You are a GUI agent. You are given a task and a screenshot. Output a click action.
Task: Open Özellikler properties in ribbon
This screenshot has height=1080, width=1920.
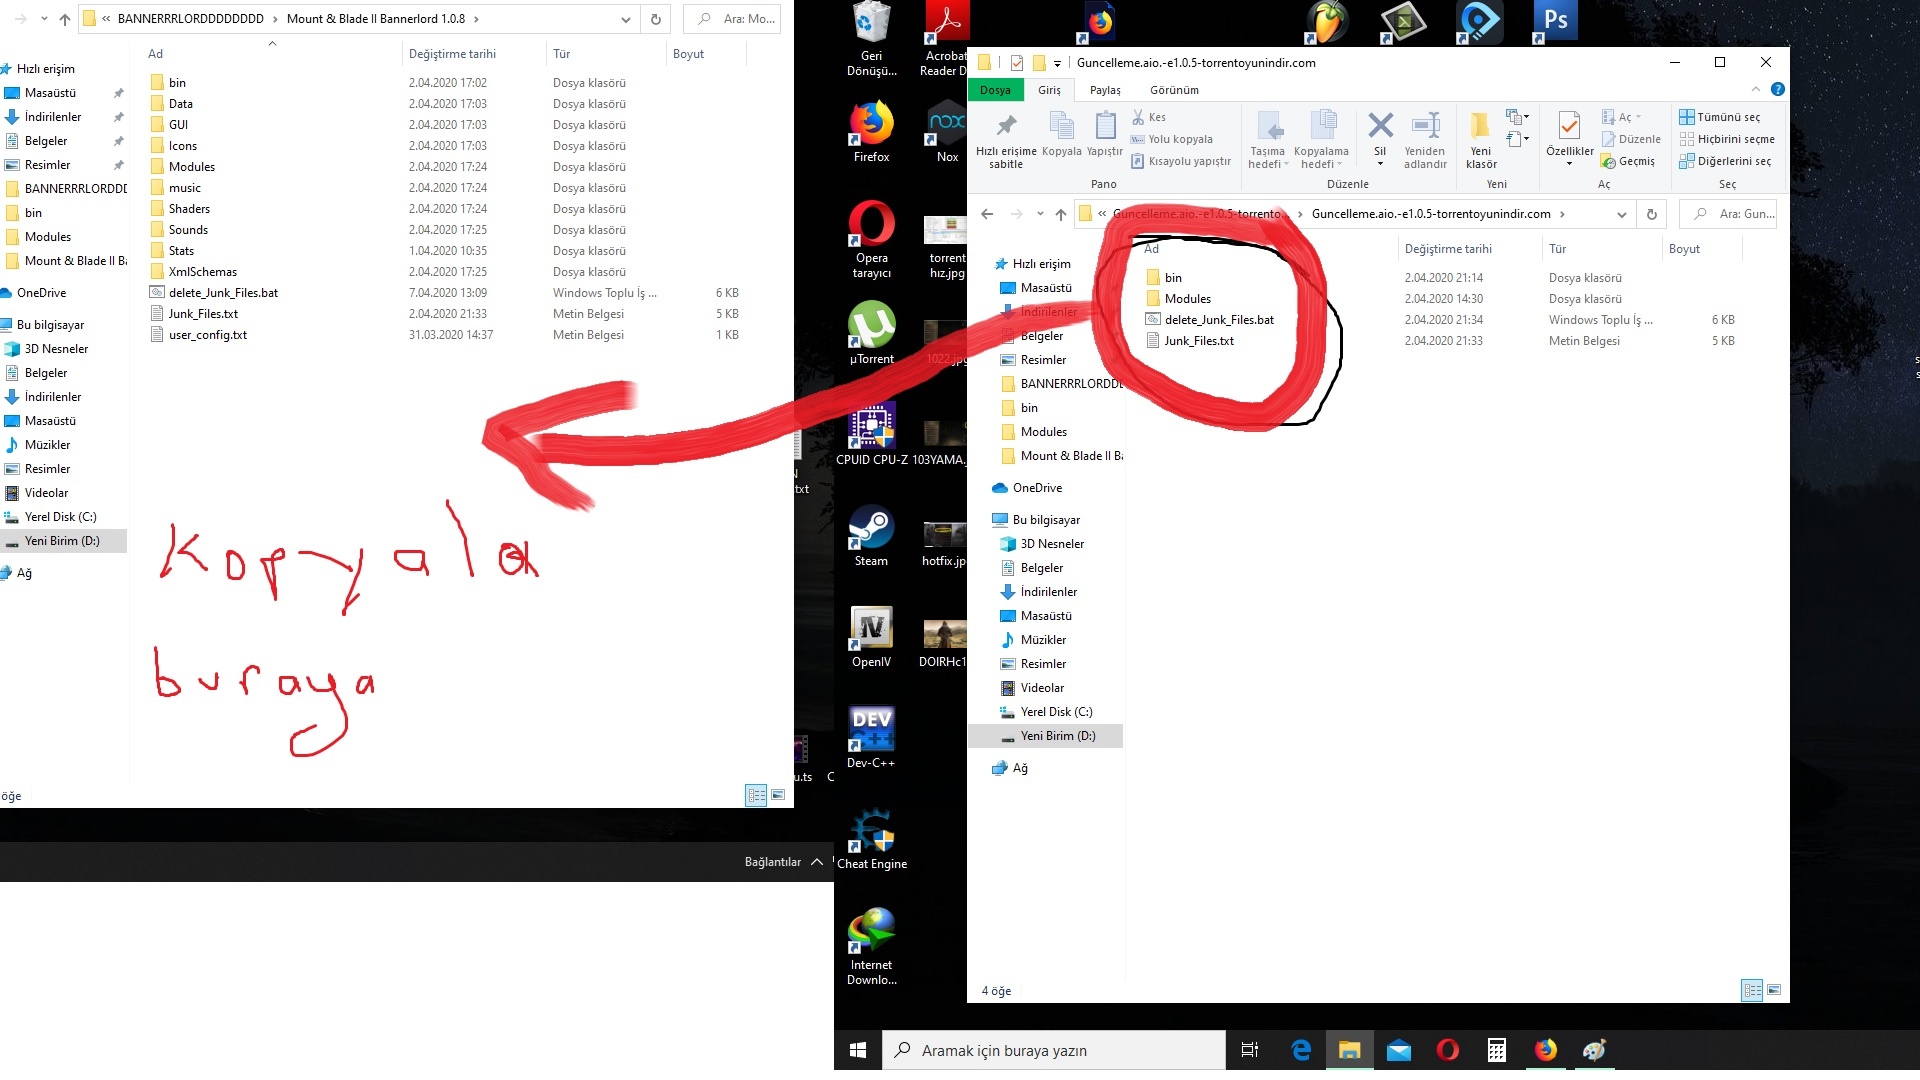tap(1569, 138)
